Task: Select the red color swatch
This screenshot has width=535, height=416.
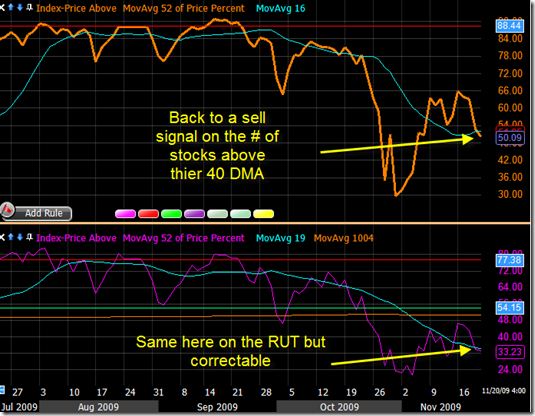Action: (148, 214)
